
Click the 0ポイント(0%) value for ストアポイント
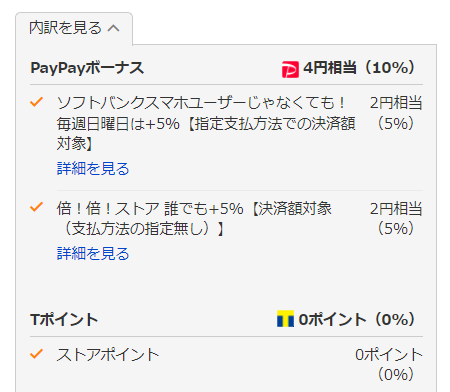click(x=389, y=364)
